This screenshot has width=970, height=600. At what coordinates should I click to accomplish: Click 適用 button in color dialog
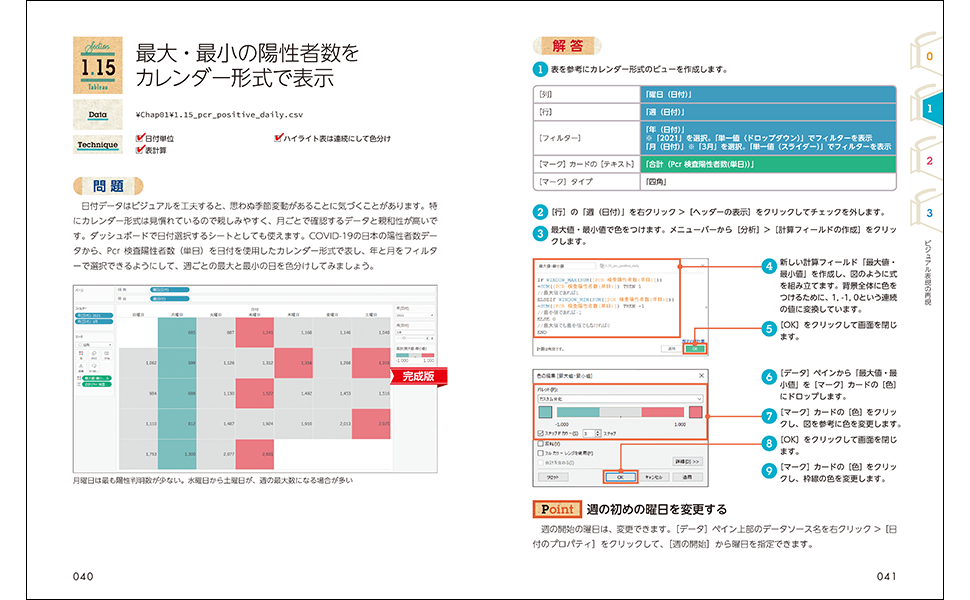pyautogui.click(x=687, y=477)
